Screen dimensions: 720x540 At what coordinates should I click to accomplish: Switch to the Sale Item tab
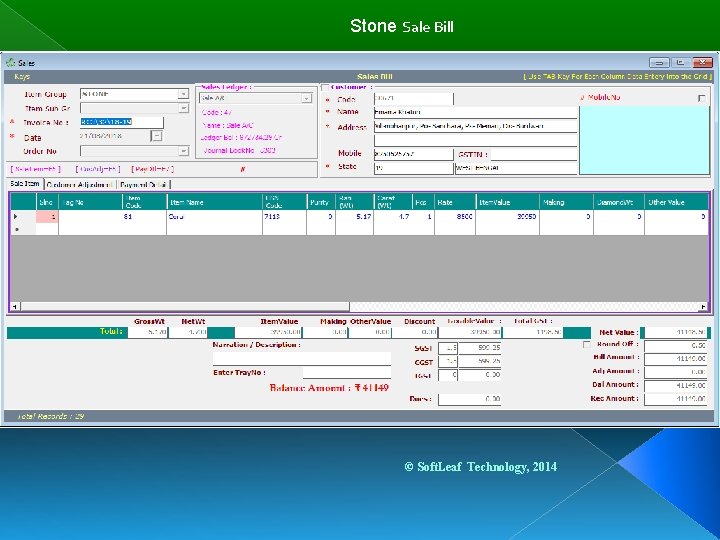pos(25,184)
